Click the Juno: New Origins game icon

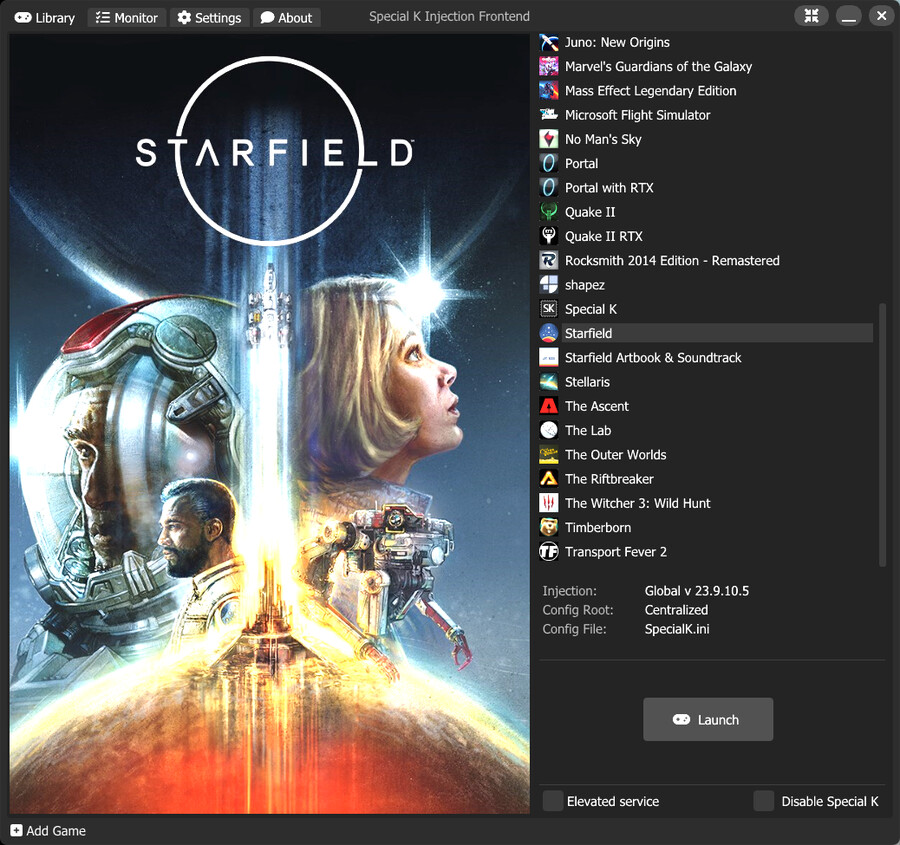pyautogui.click(x=549, y=42)
